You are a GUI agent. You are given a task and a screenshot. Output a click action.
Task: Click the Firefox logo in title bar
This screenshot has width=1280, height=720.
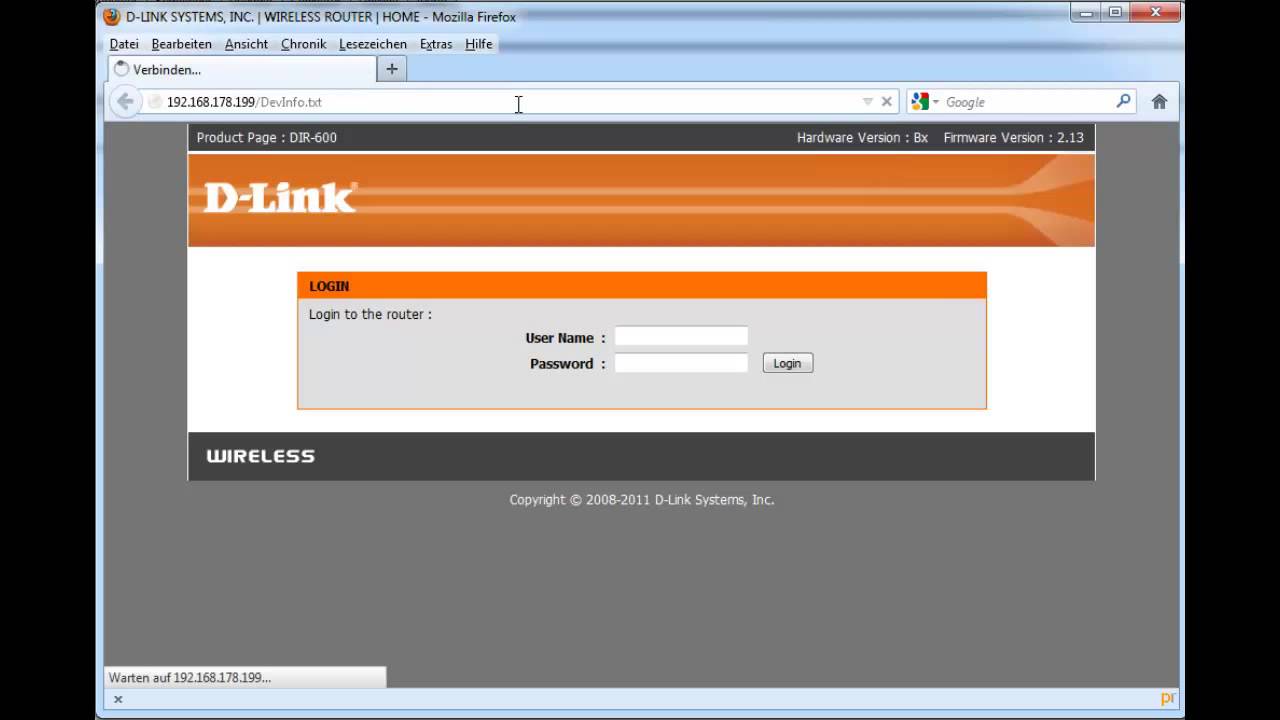[x=112, y=17]
